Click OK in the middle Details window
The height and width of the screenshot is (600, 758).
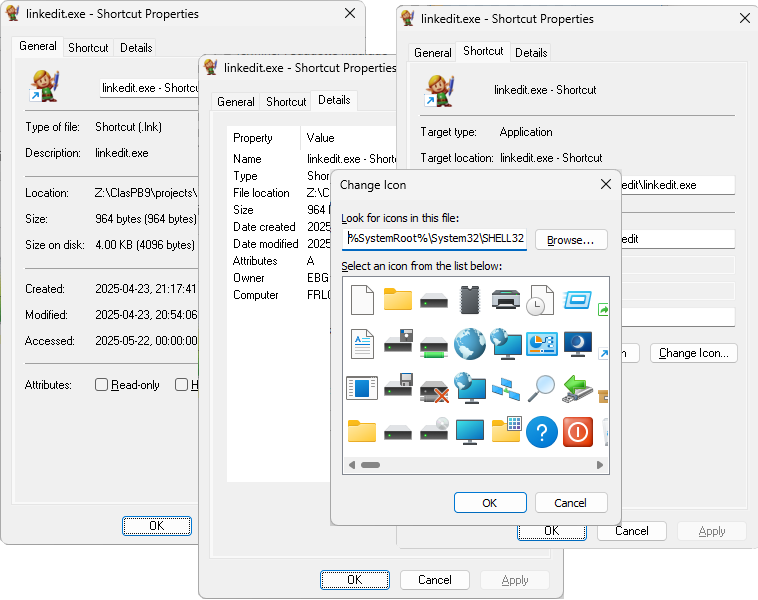coord(354,580)
